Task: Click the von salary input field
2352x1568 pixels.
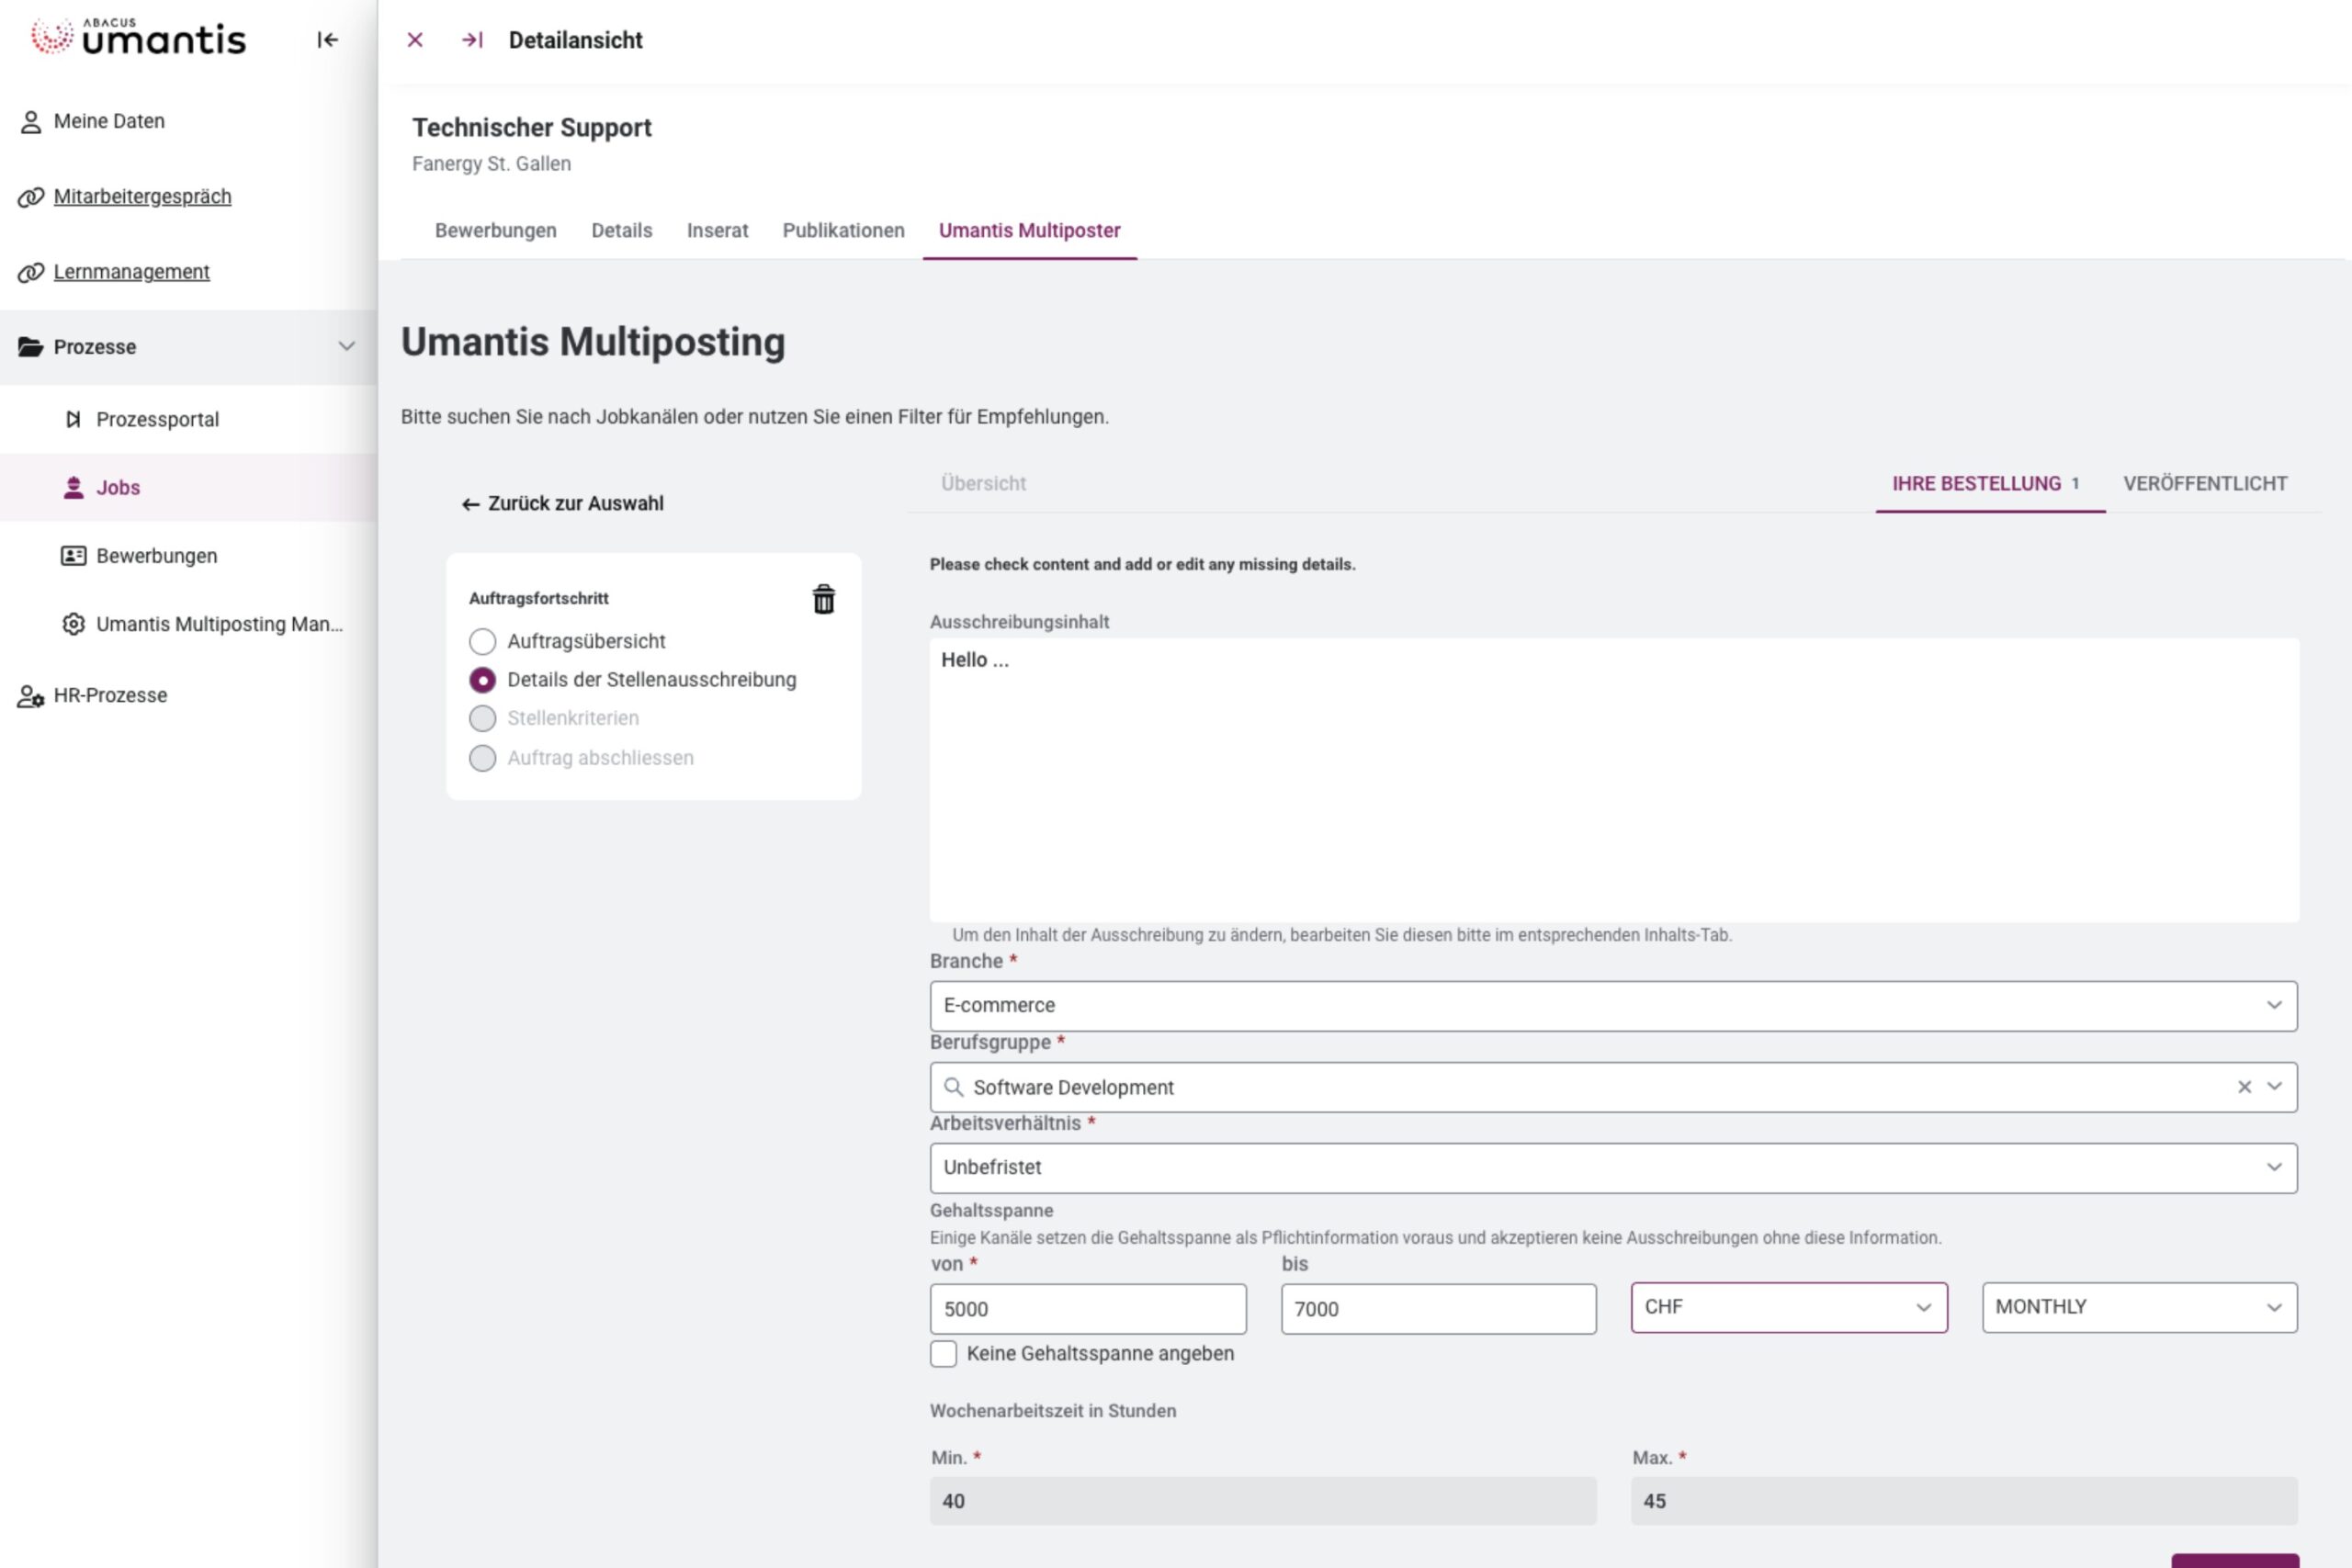Action: click(x=1087, y=1309)
